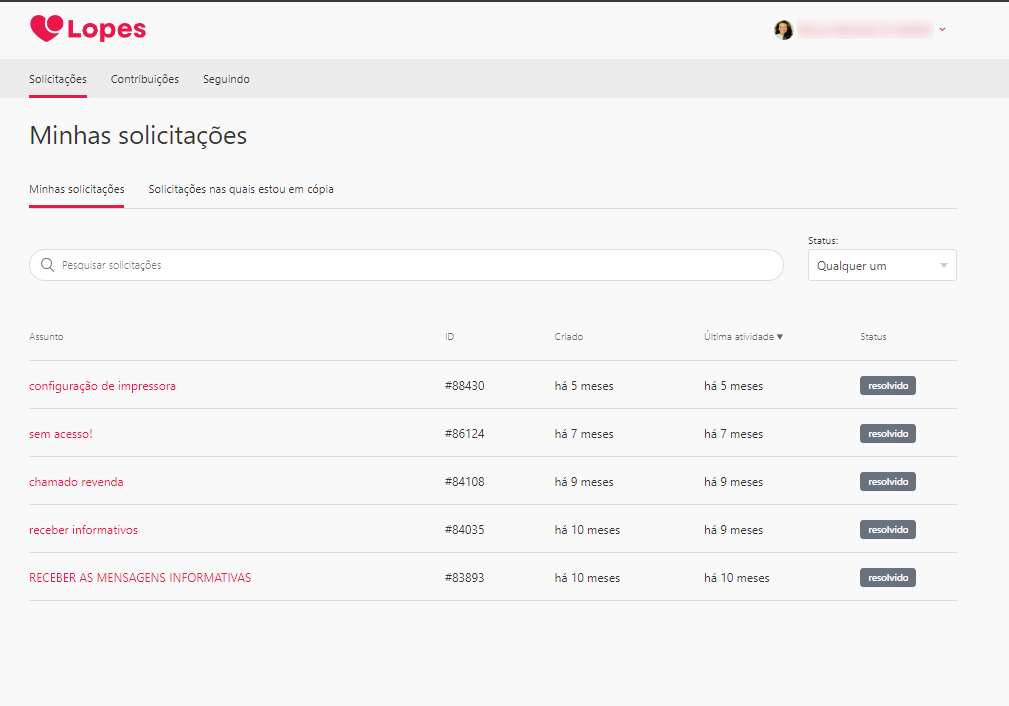Sort by Última atividade column
The height and width of the screenshot is (706, 1009).
[743, 337]
